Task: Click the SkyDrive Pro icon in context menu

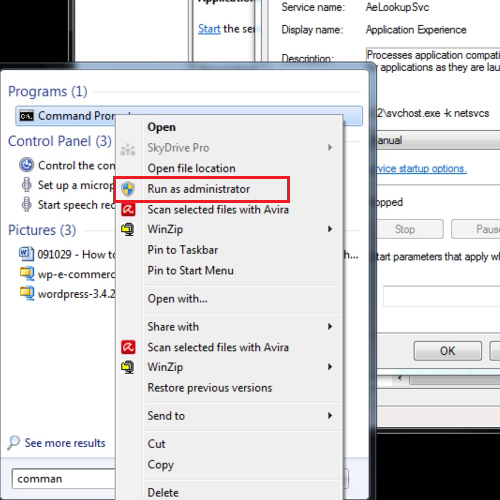Action: coord(128,149)
